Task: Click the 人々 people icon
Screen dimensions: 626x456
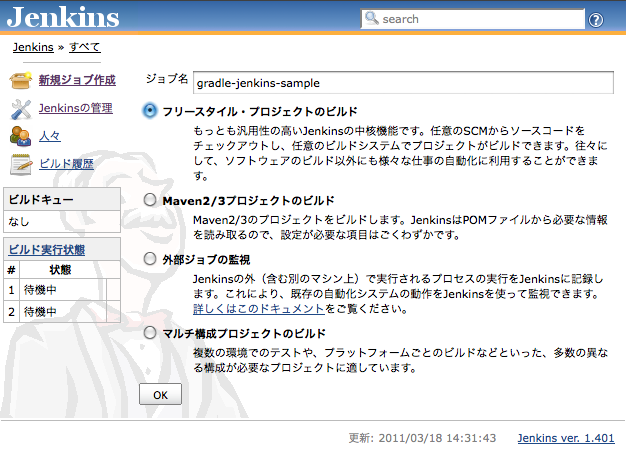Action: [20, 136]
